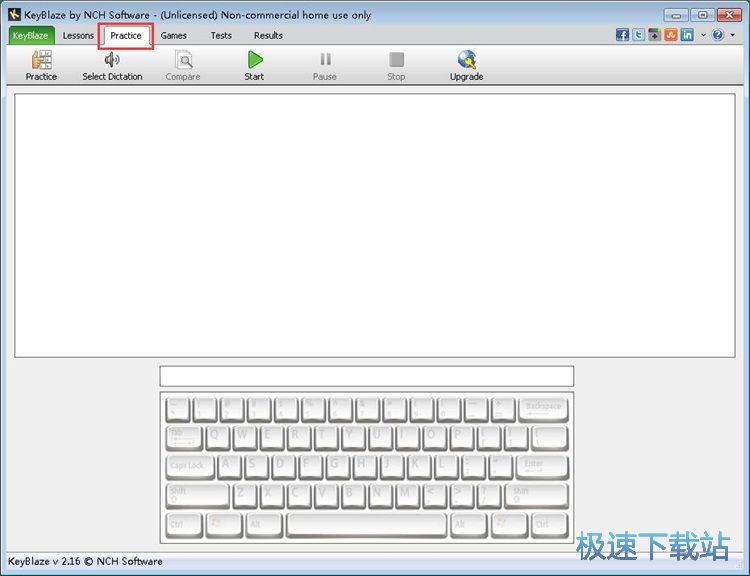Image resolution: width=750 pixels, height=576 pixels.
Task: Click the O key on virtual keyboard
Action: [x=434, y=437]
